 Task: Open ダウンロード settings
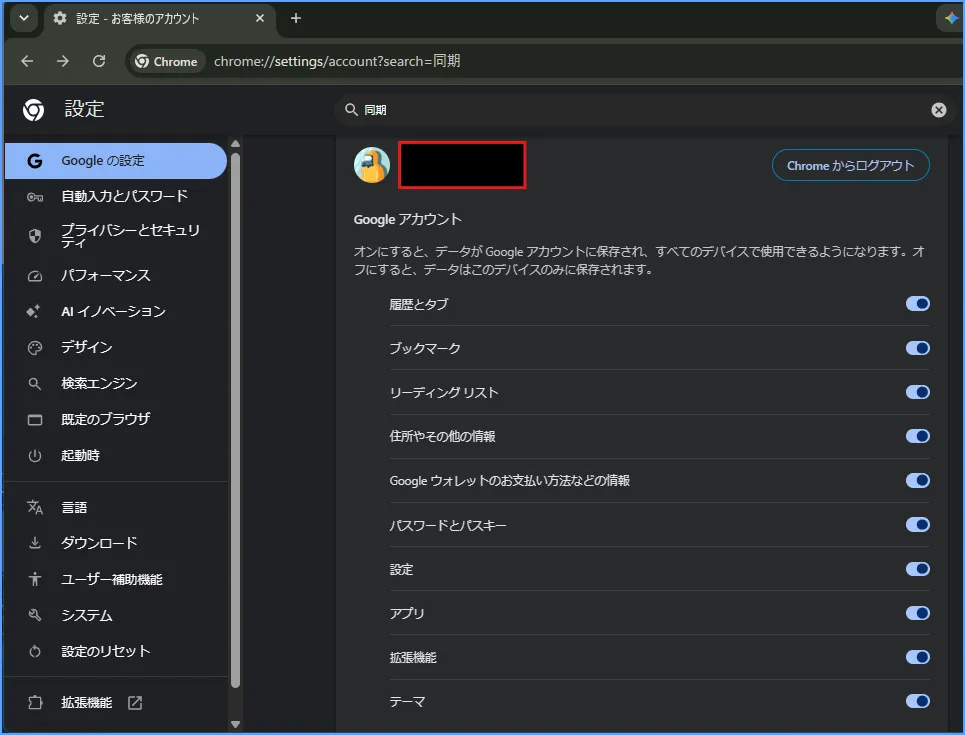click(x=116, y=543)
